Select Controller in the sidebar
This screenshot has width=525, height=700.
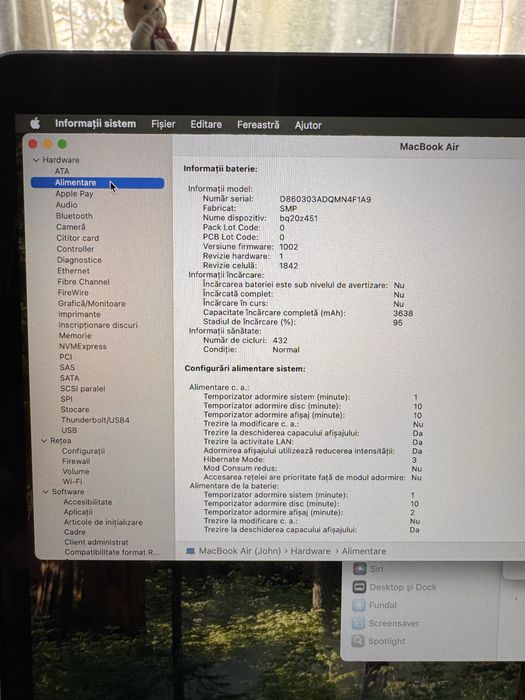[x=75, y=249]
